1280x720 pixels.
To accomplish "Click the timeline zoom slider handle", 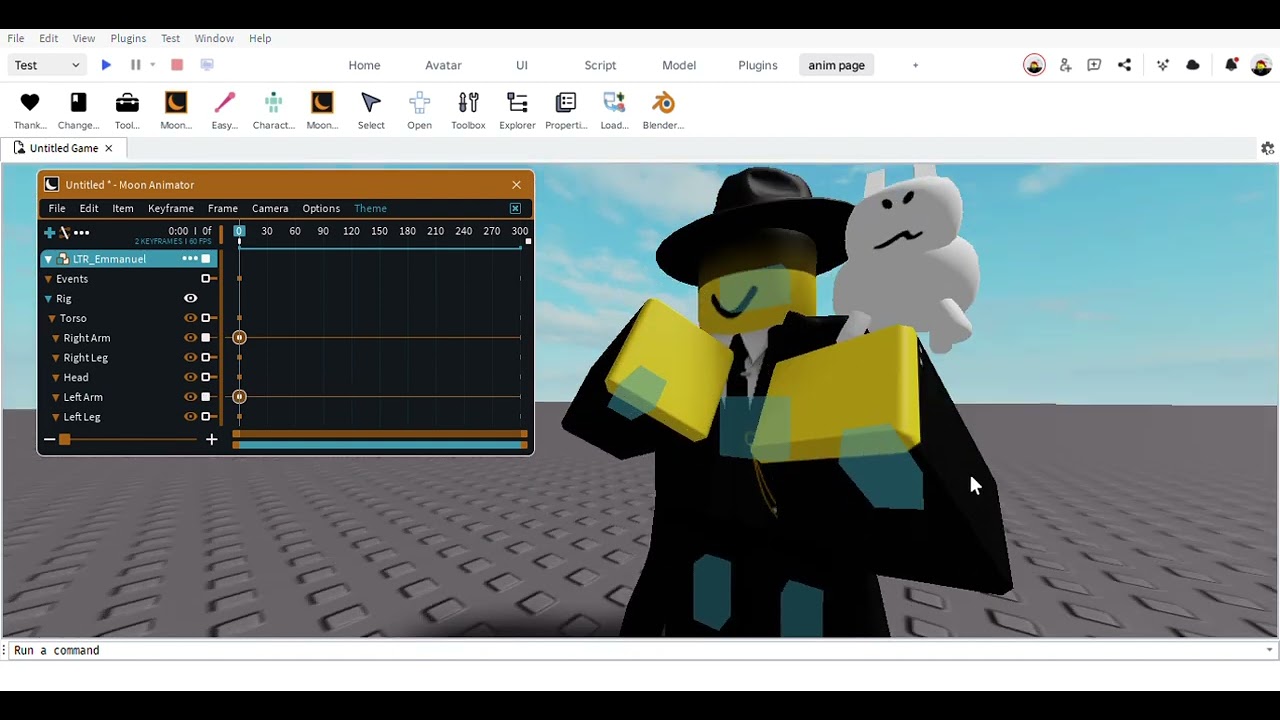I will pyautogui.click(x=65, y=439).
